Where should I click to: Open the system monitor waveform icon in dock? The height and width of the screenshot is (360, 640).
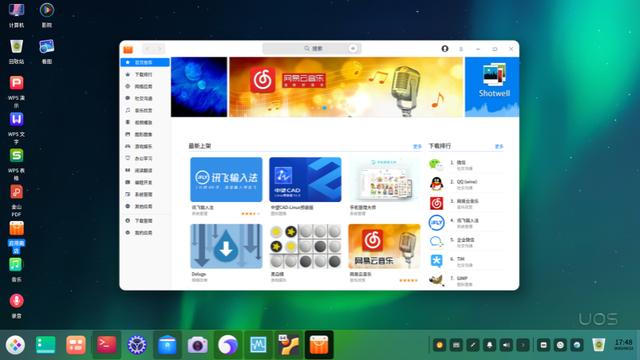258,345
